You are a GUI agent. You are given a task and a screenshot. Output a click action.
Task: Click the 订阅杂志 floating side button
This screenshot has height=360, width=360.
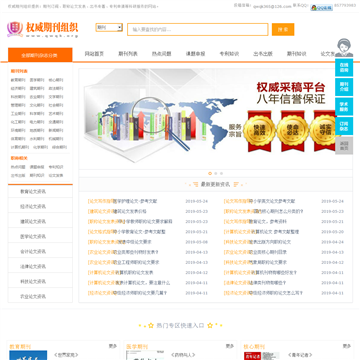click(344, 126)
